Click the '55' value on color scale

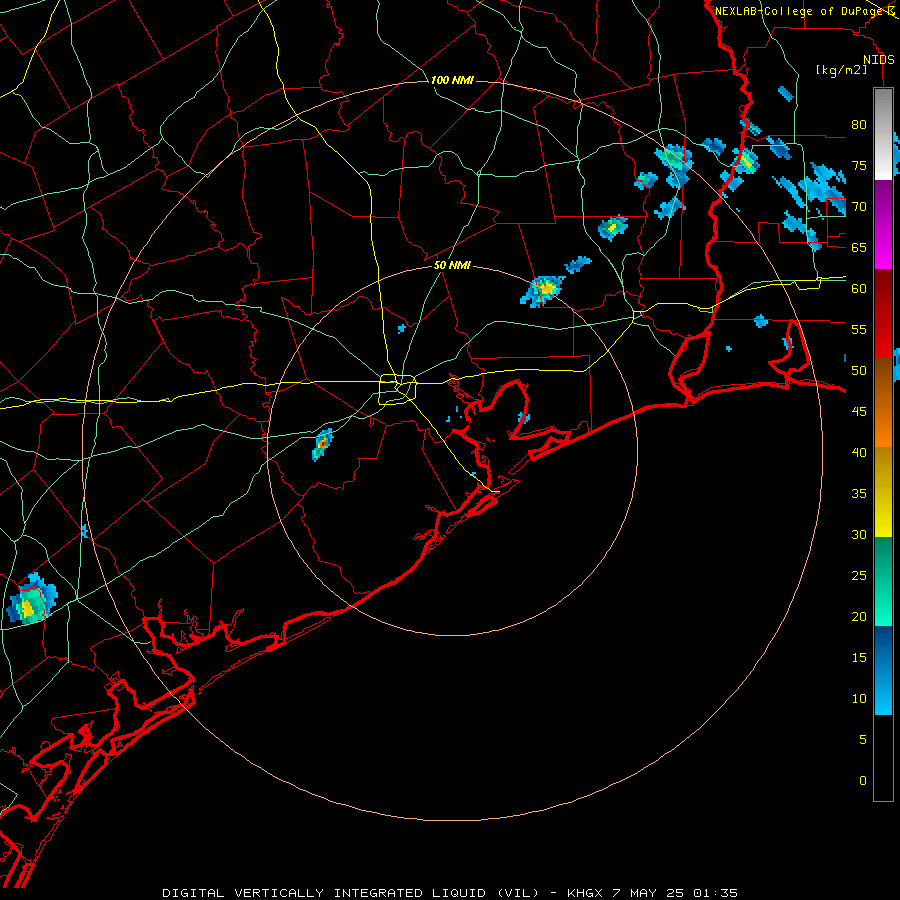(859, 330)
